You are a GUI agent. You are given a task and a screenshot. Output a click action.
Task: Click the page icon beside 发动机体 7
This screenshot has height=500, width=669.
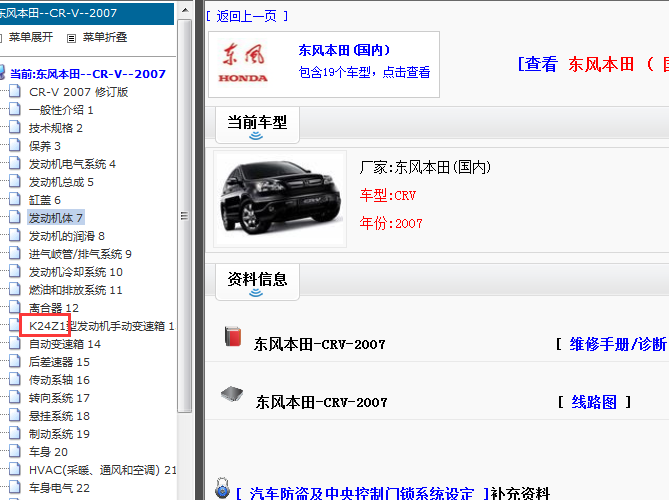click(15, 217)
